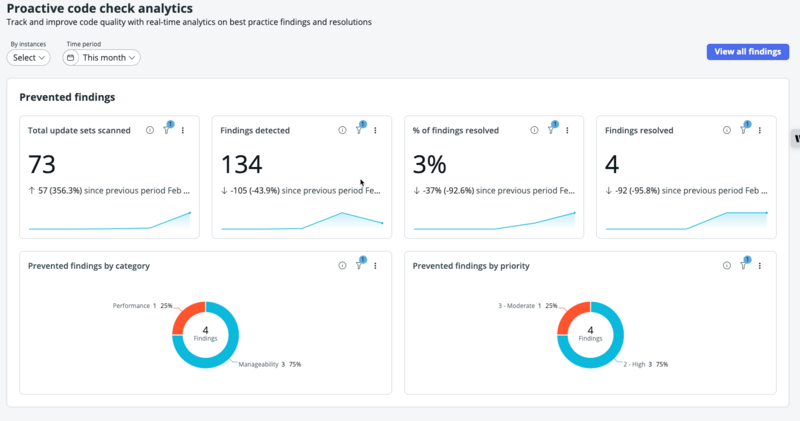The height and width of the screenshot is (421, 800).
Task: Click info icon on Prevented findings by priority
Action: [727, 265]
